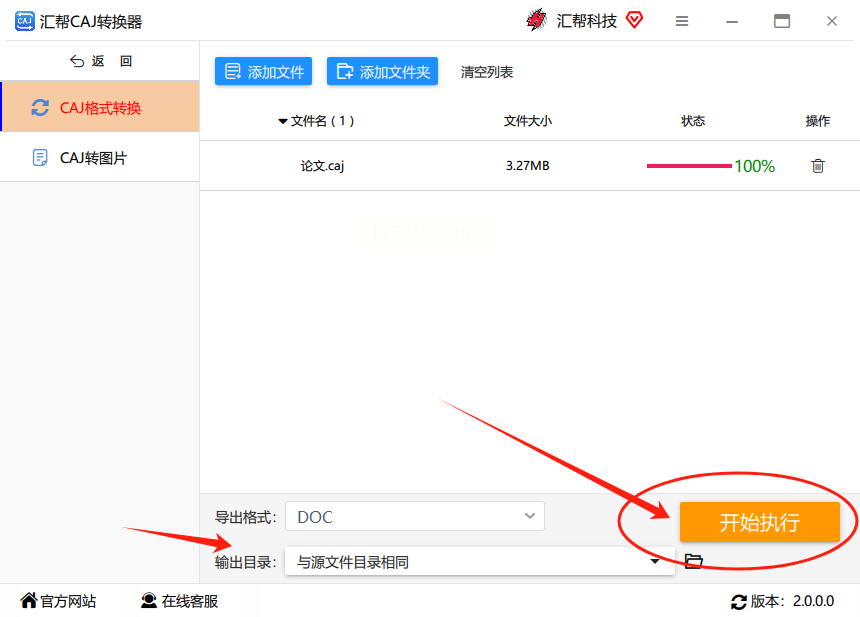860x617 pixels.
Task: Click the 版本 refresh icon
Action: coord(739,602)
